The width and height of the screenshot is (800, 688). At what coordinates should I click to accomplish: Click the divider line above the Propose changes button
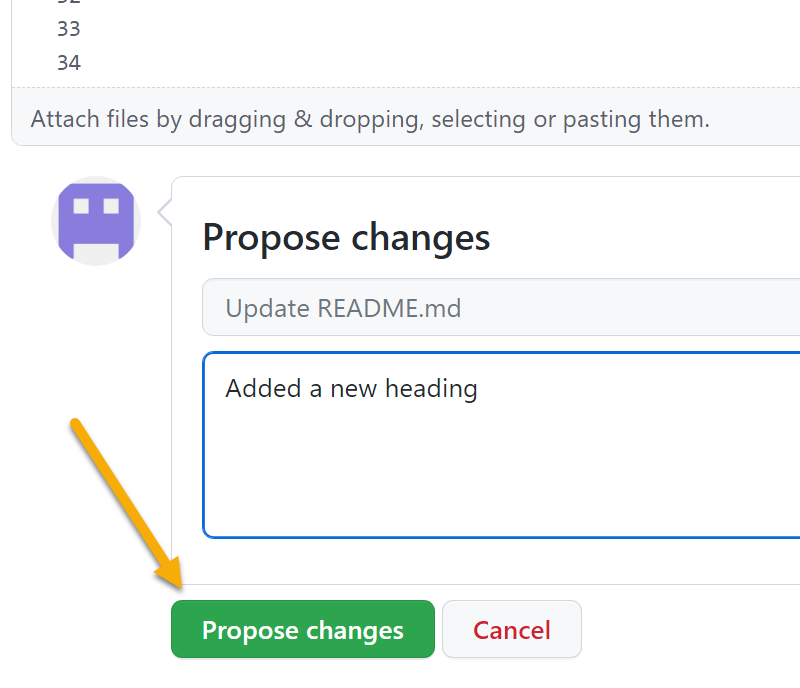coord(486,584)
